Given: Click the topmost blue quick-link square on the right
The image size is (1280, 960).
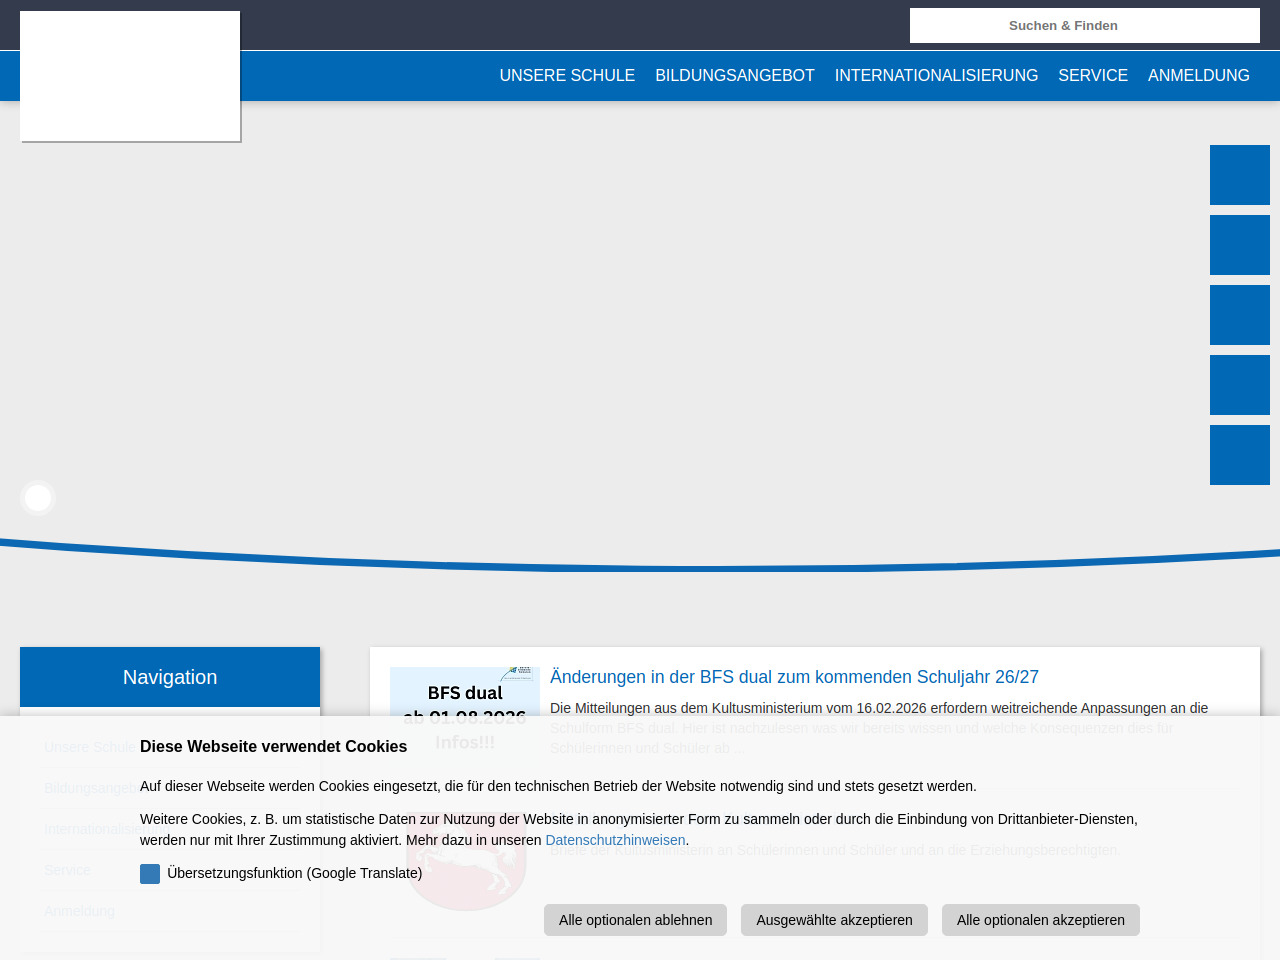Looking at the screenshot, I should point(1239,175).
